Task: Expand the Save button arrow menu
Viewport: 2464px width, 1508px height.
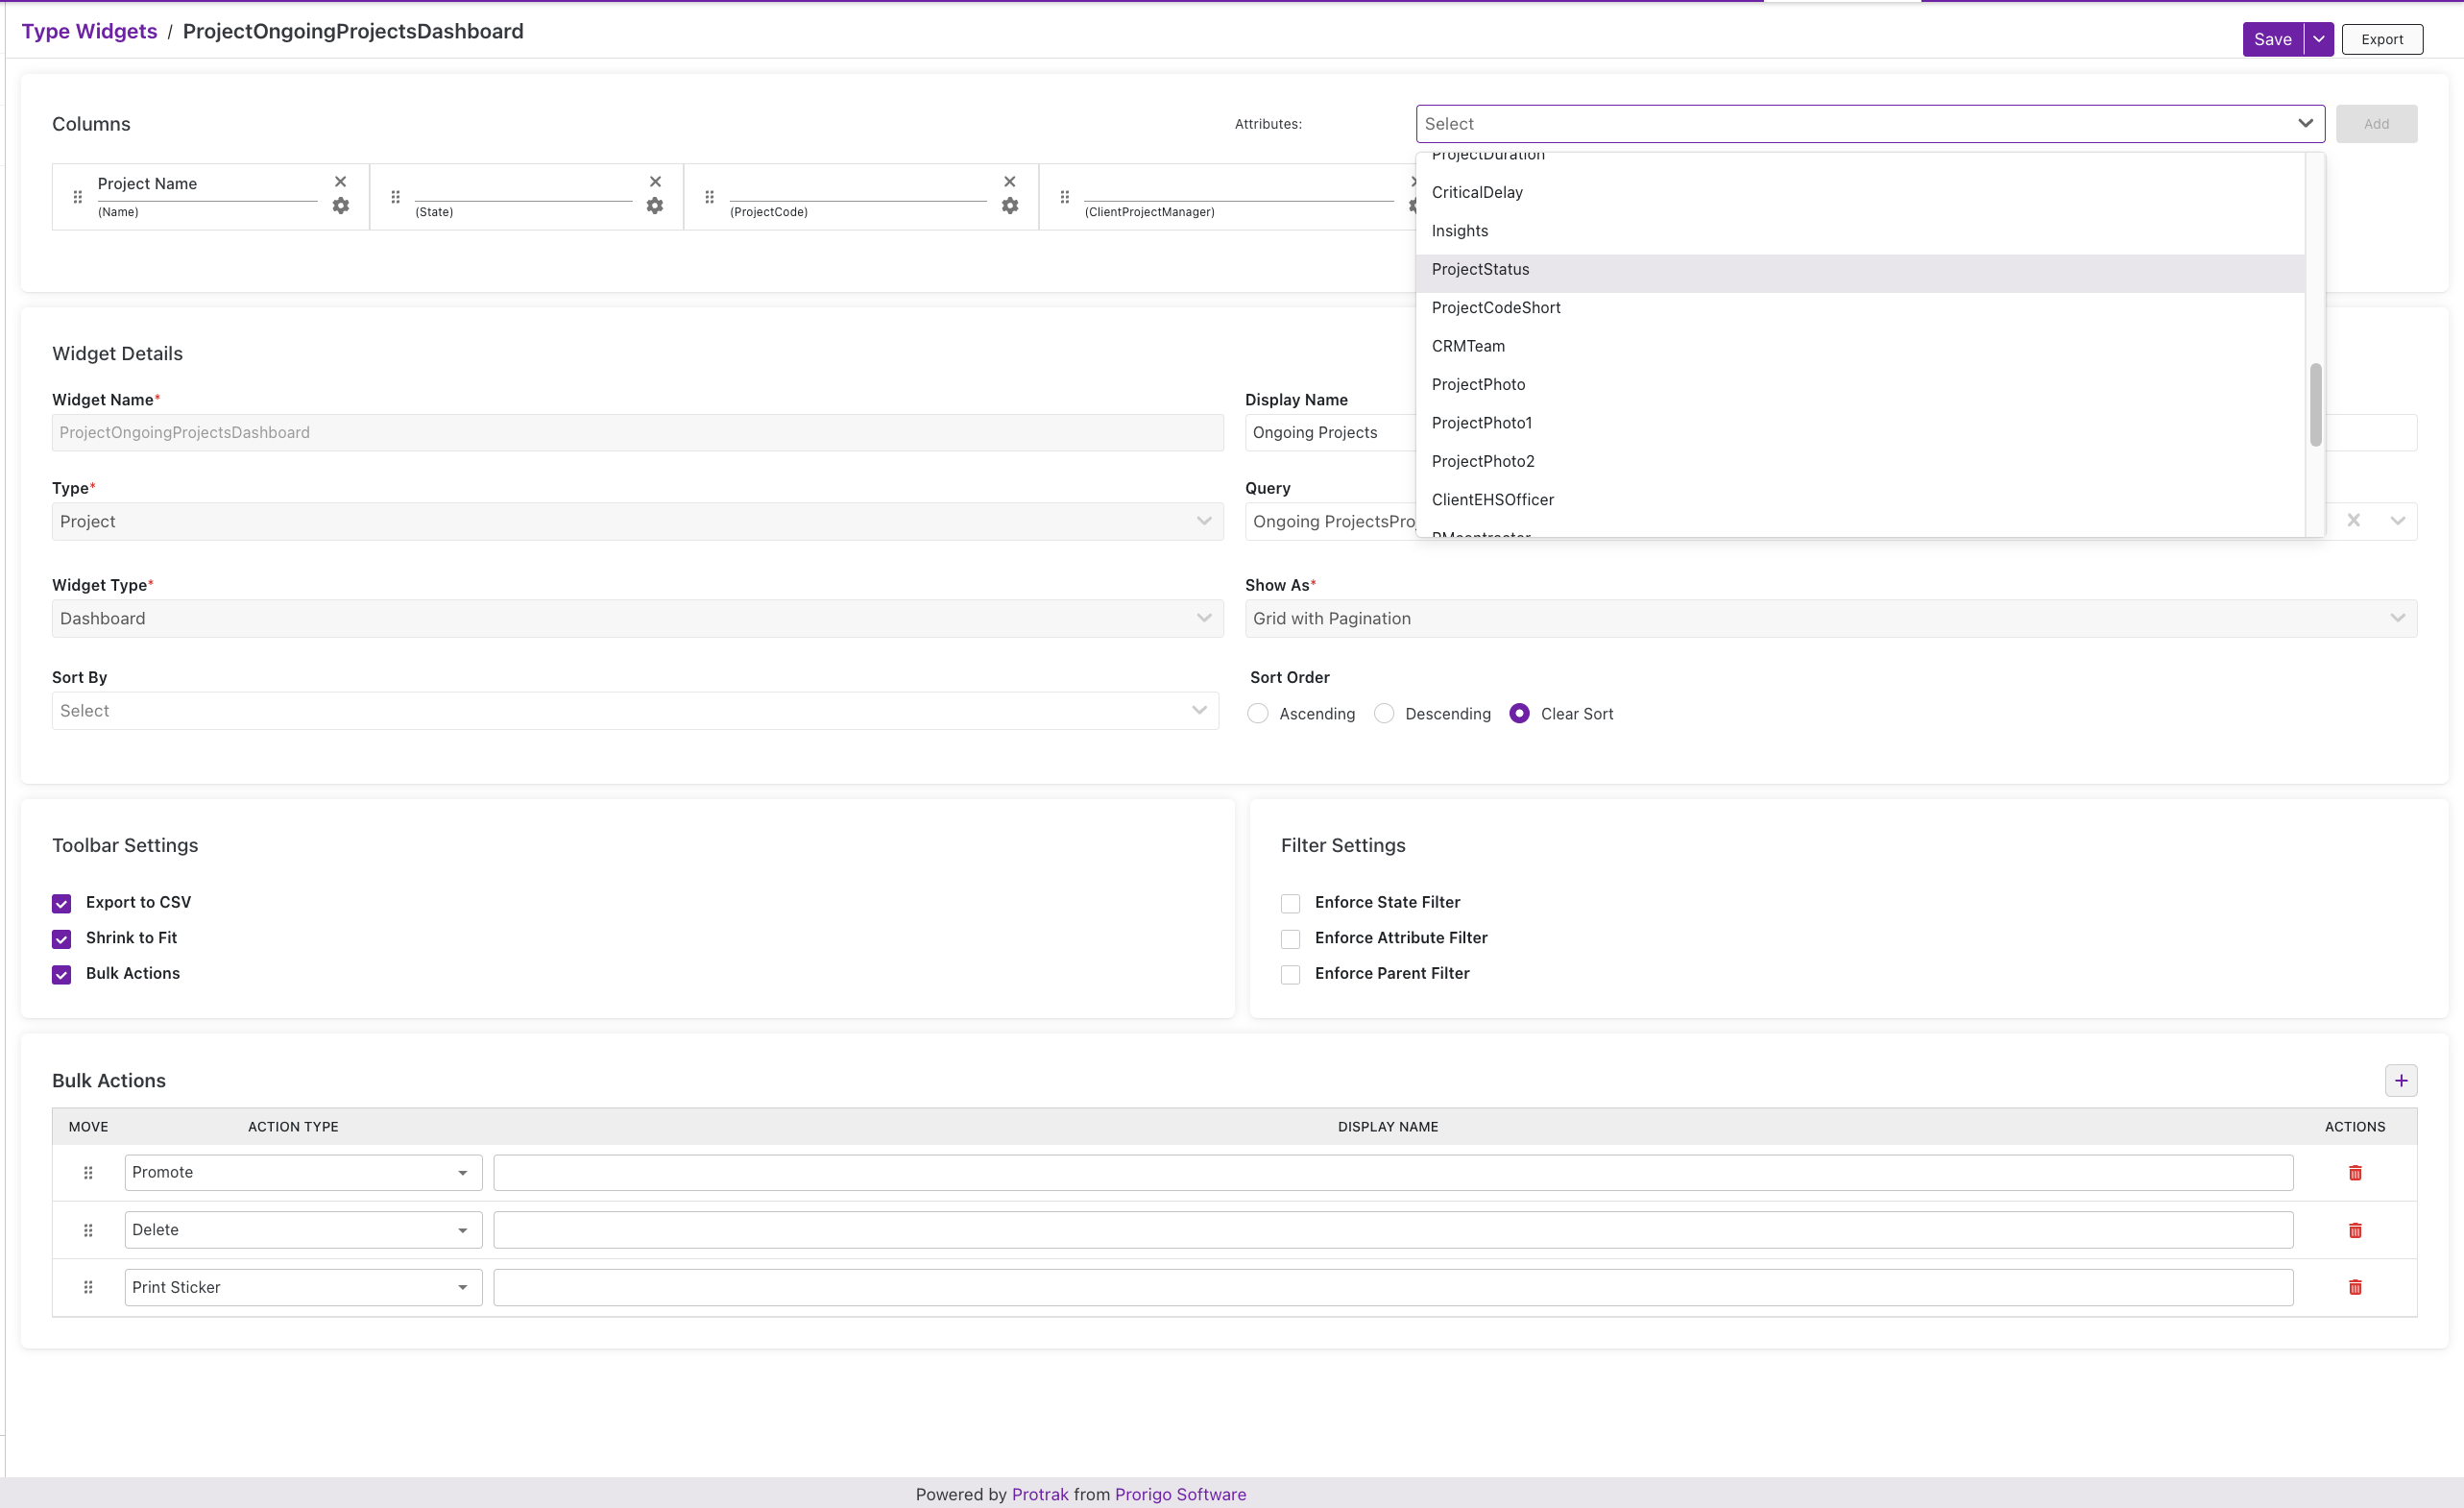Action: point(2318,39)
